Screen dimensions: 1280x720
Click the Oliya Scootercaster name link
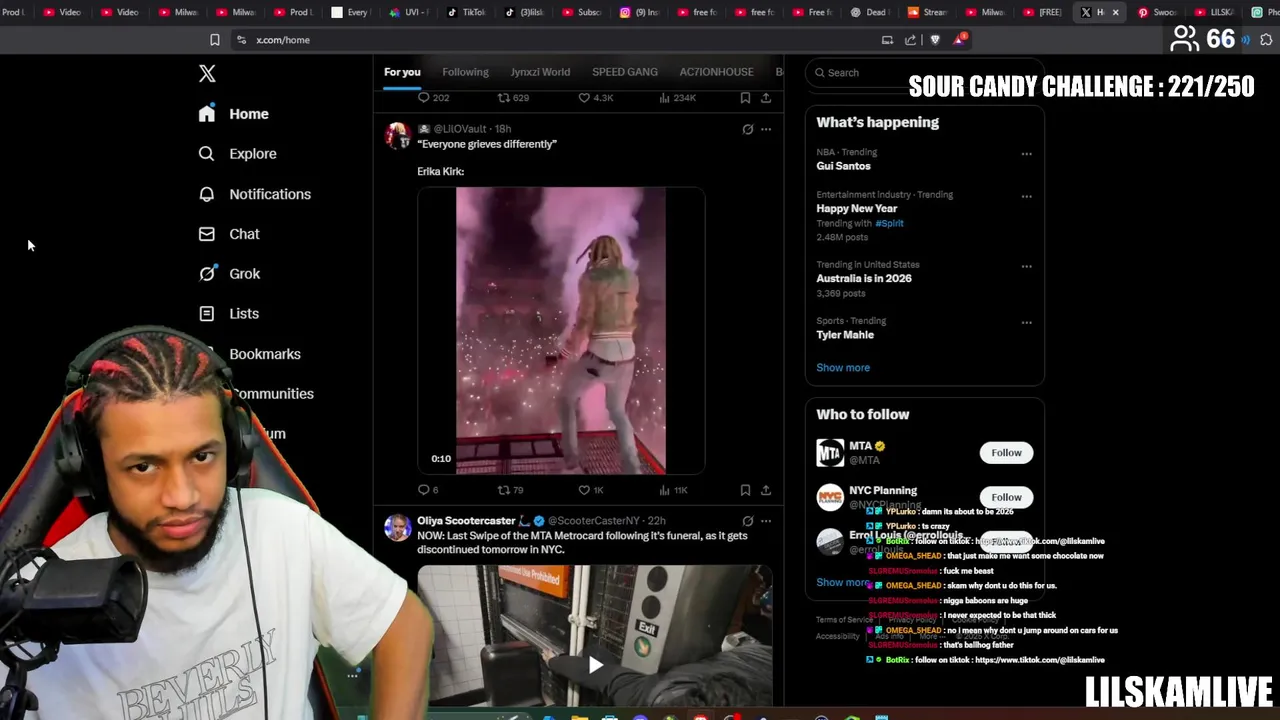(x=466, y=521)
